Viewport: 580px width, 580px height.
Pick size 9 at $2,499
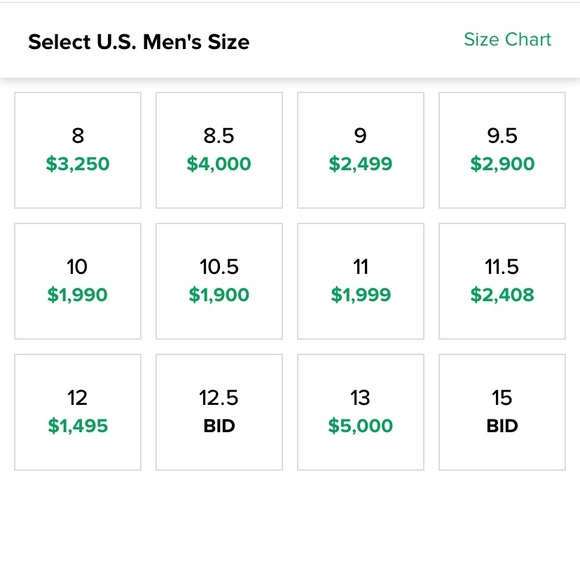pyautogui.click(x=361, y=150)
